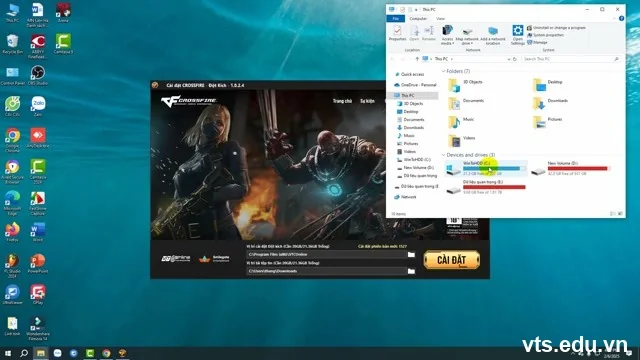Viewport: 640px width, 360px height.
Task: Edit the C:\Program Files install path field
Action: point(326,255)
